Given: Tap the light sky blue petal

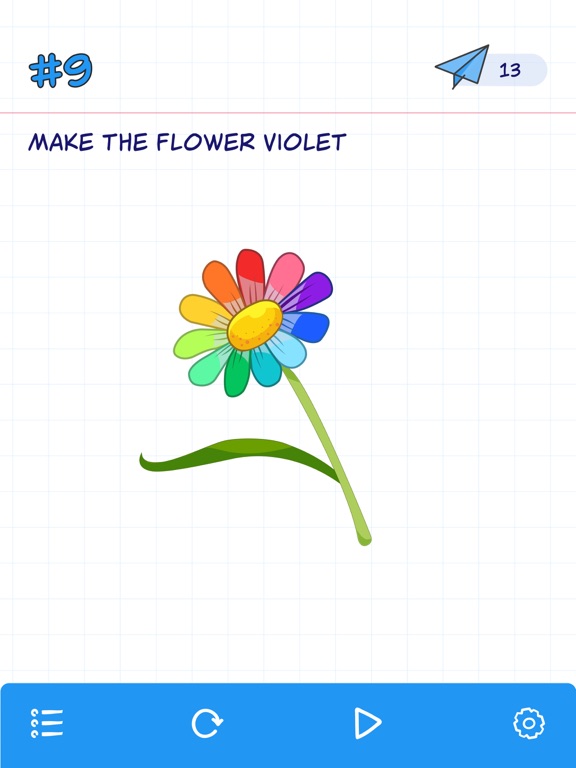Looking at the screenshot, I should pyautogui.click(x=288, y=350).
